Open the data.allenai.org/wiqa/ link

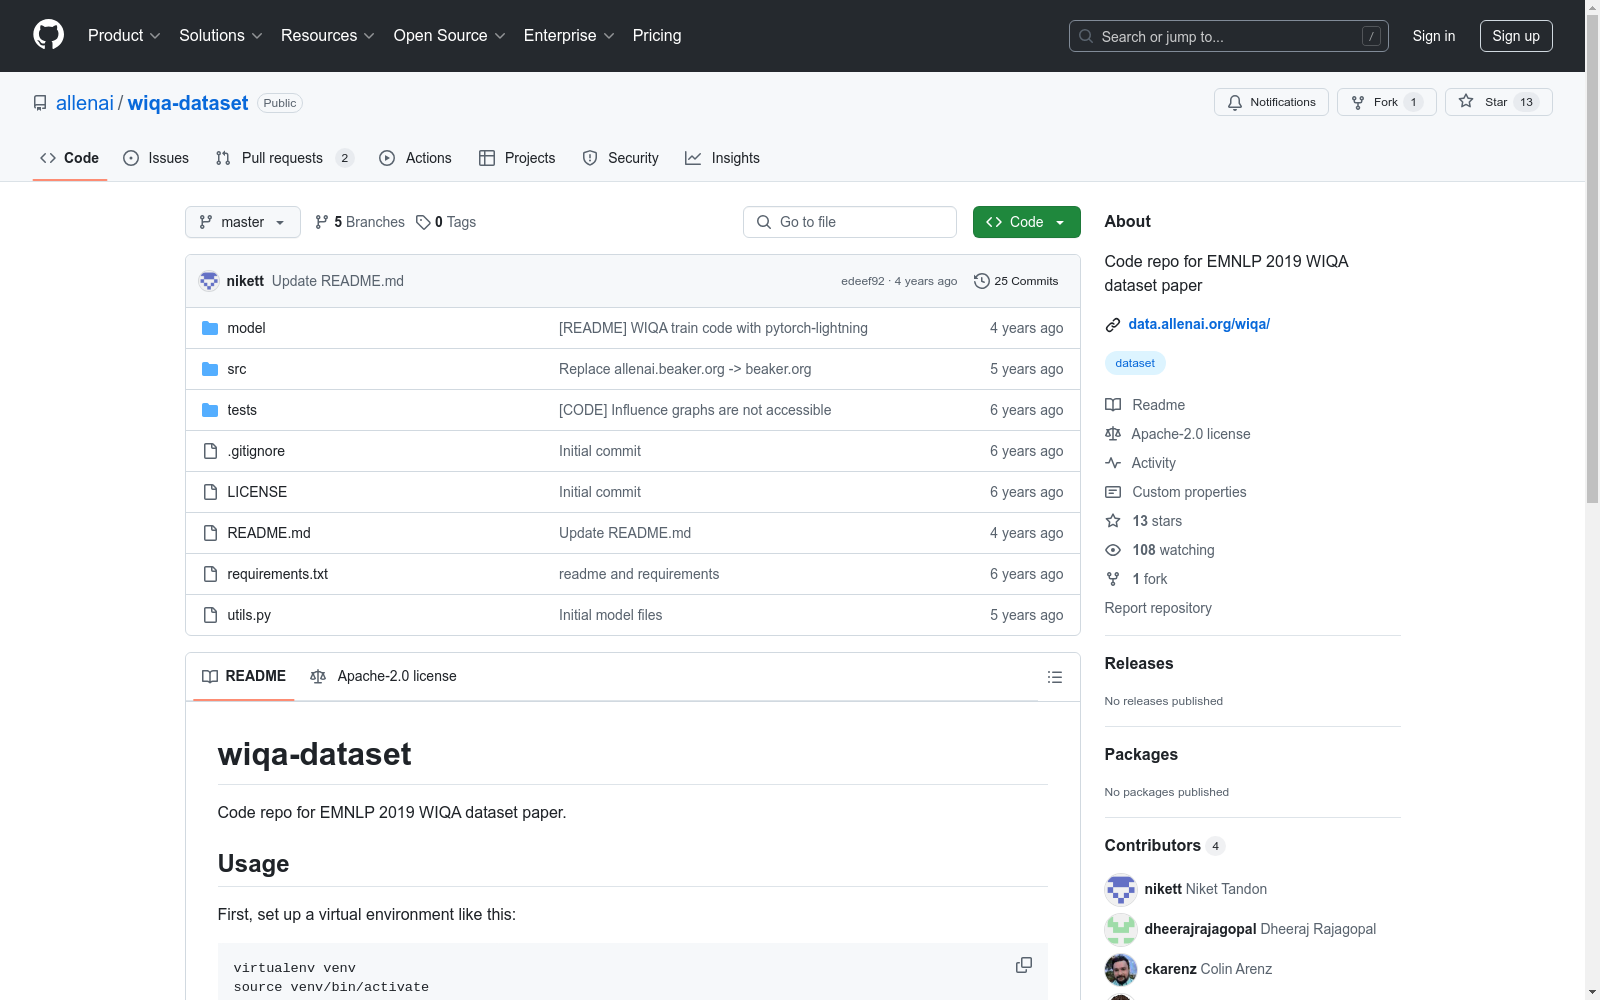1199,324
